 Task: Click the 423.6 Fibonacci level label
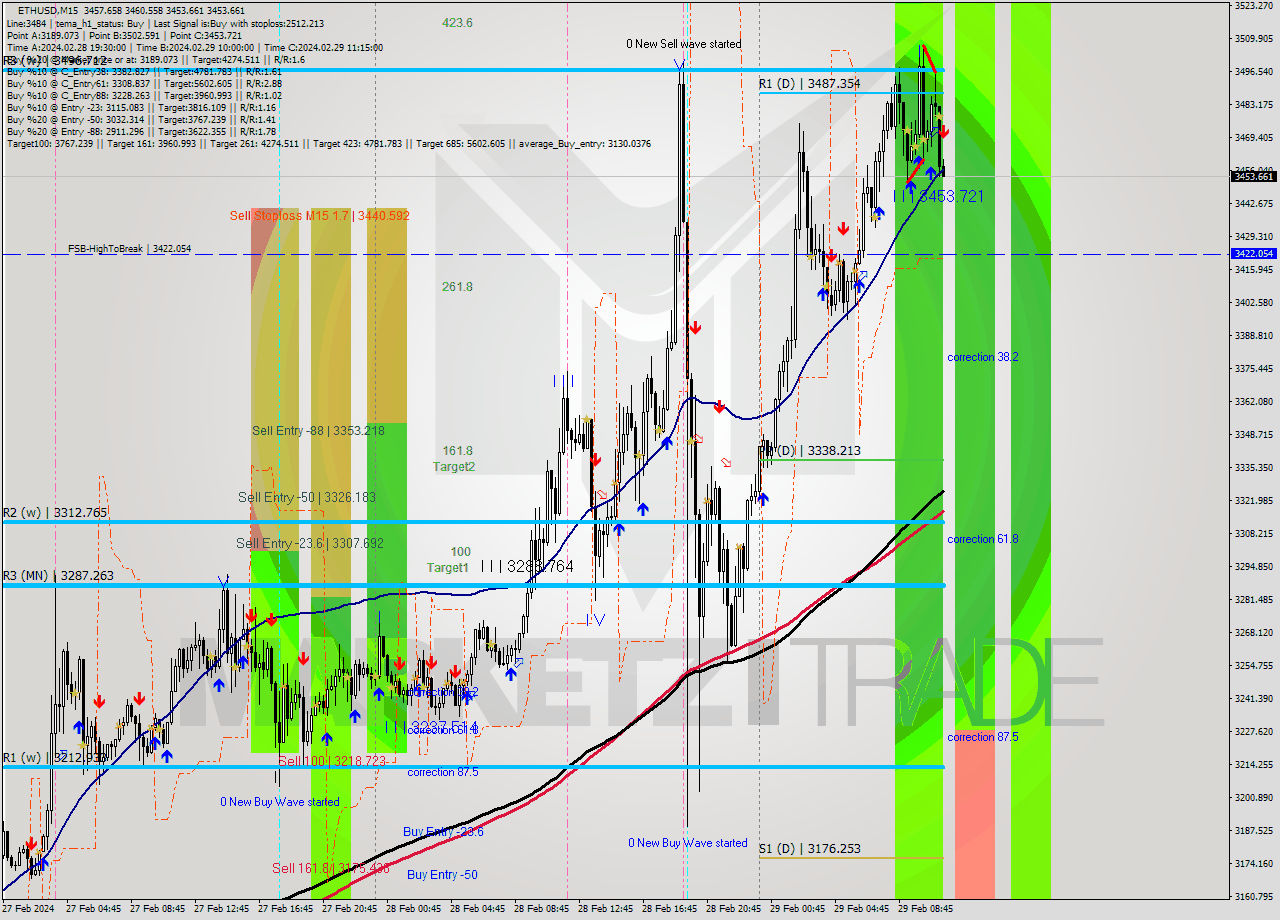point(457,23)
